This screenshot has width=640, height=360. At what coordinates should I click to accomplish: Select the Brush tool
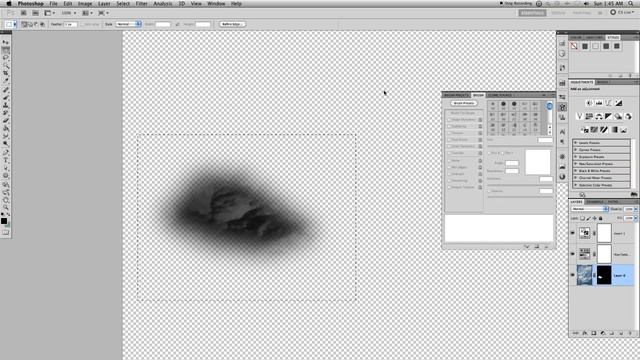[6, 98]
